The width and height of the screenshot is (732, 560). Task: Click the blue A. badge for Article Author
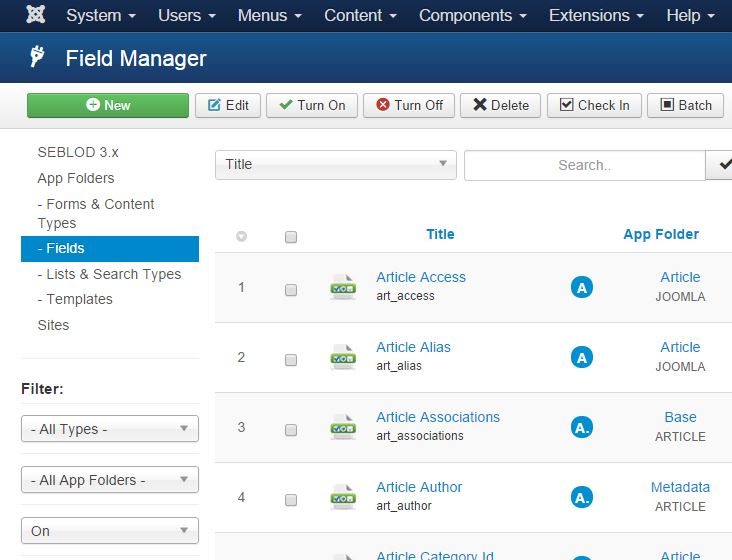[x=582, y=497]
